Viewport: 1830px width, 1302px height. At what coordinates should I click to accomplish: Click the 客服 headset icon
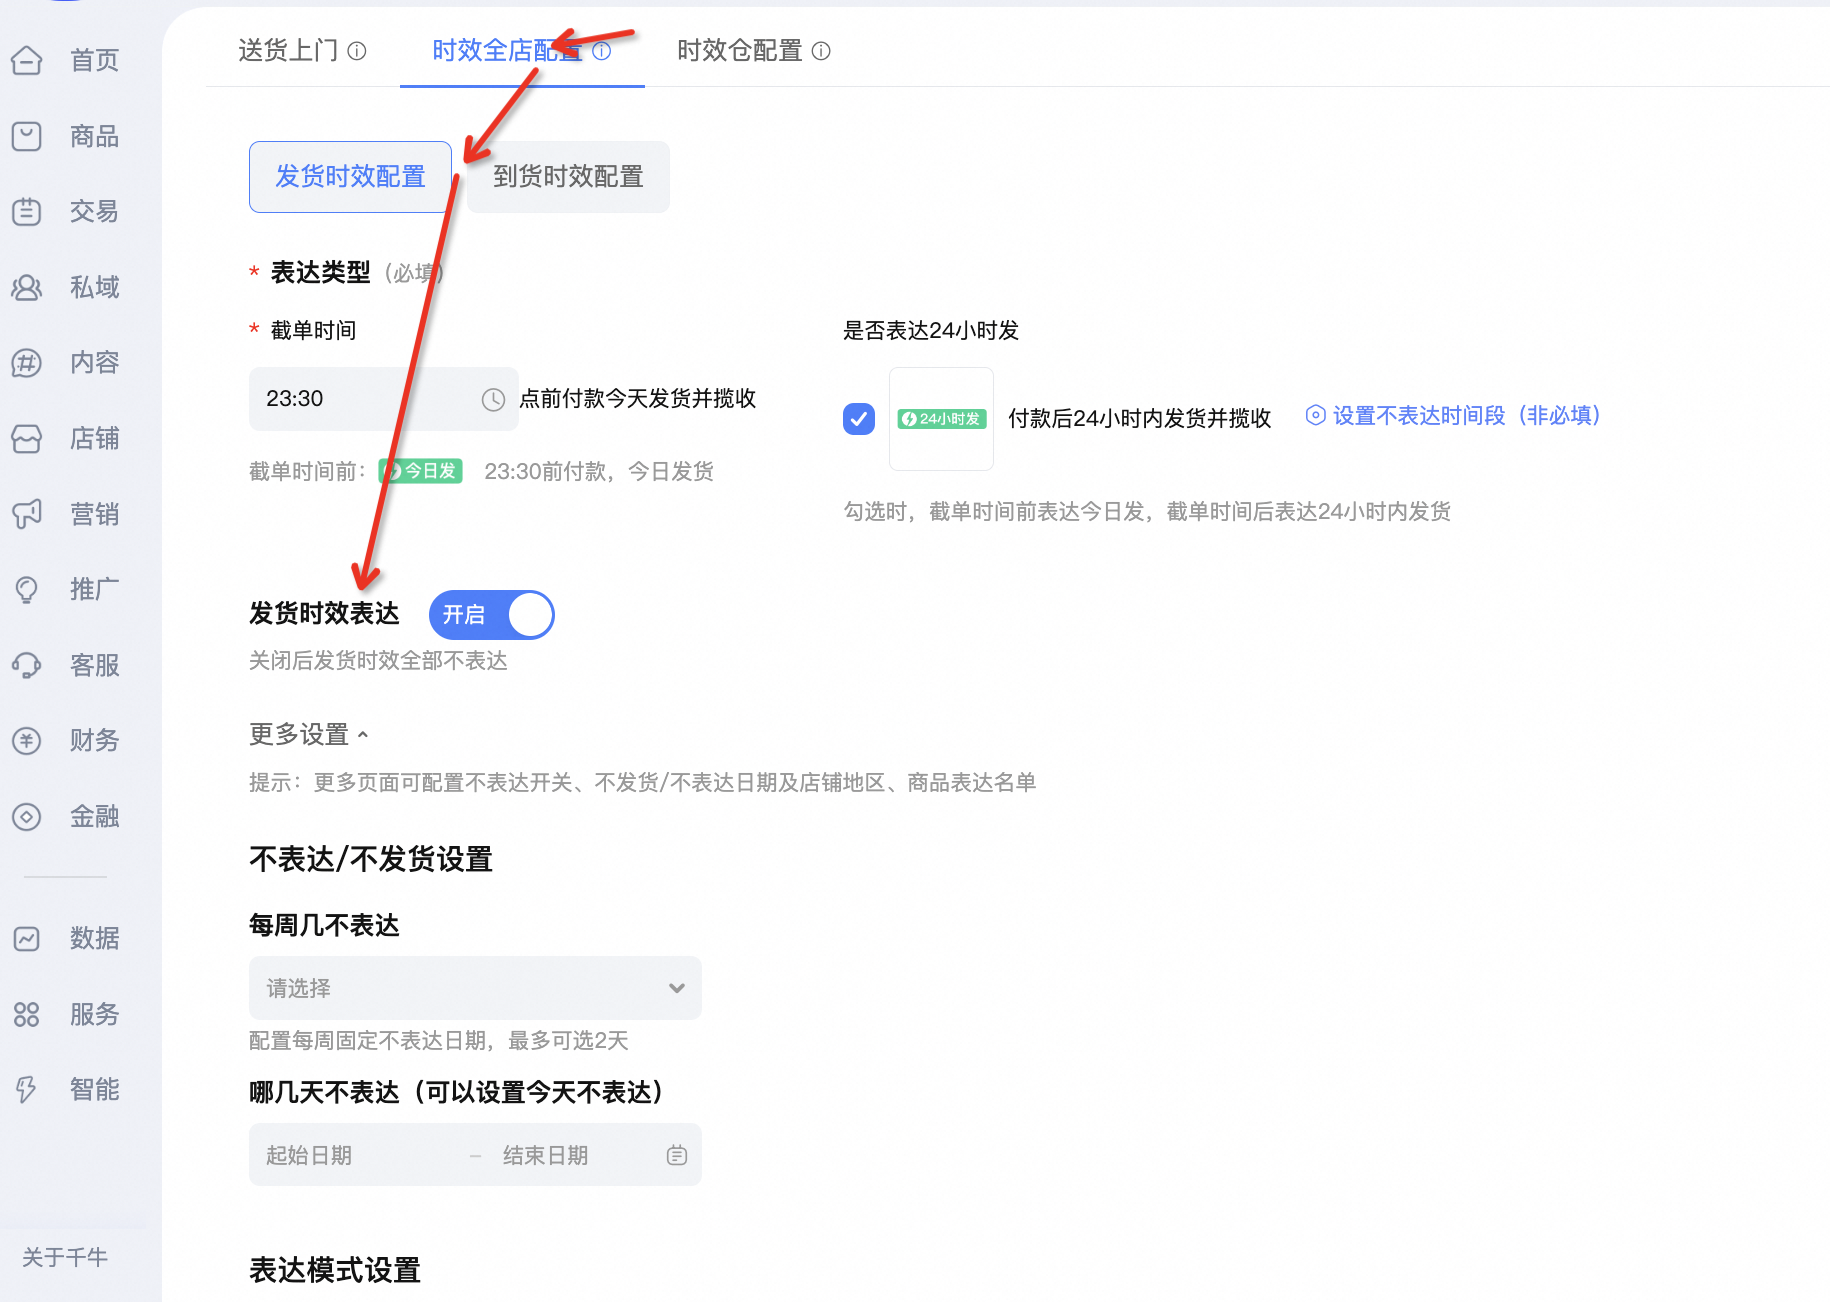(27, 665)
